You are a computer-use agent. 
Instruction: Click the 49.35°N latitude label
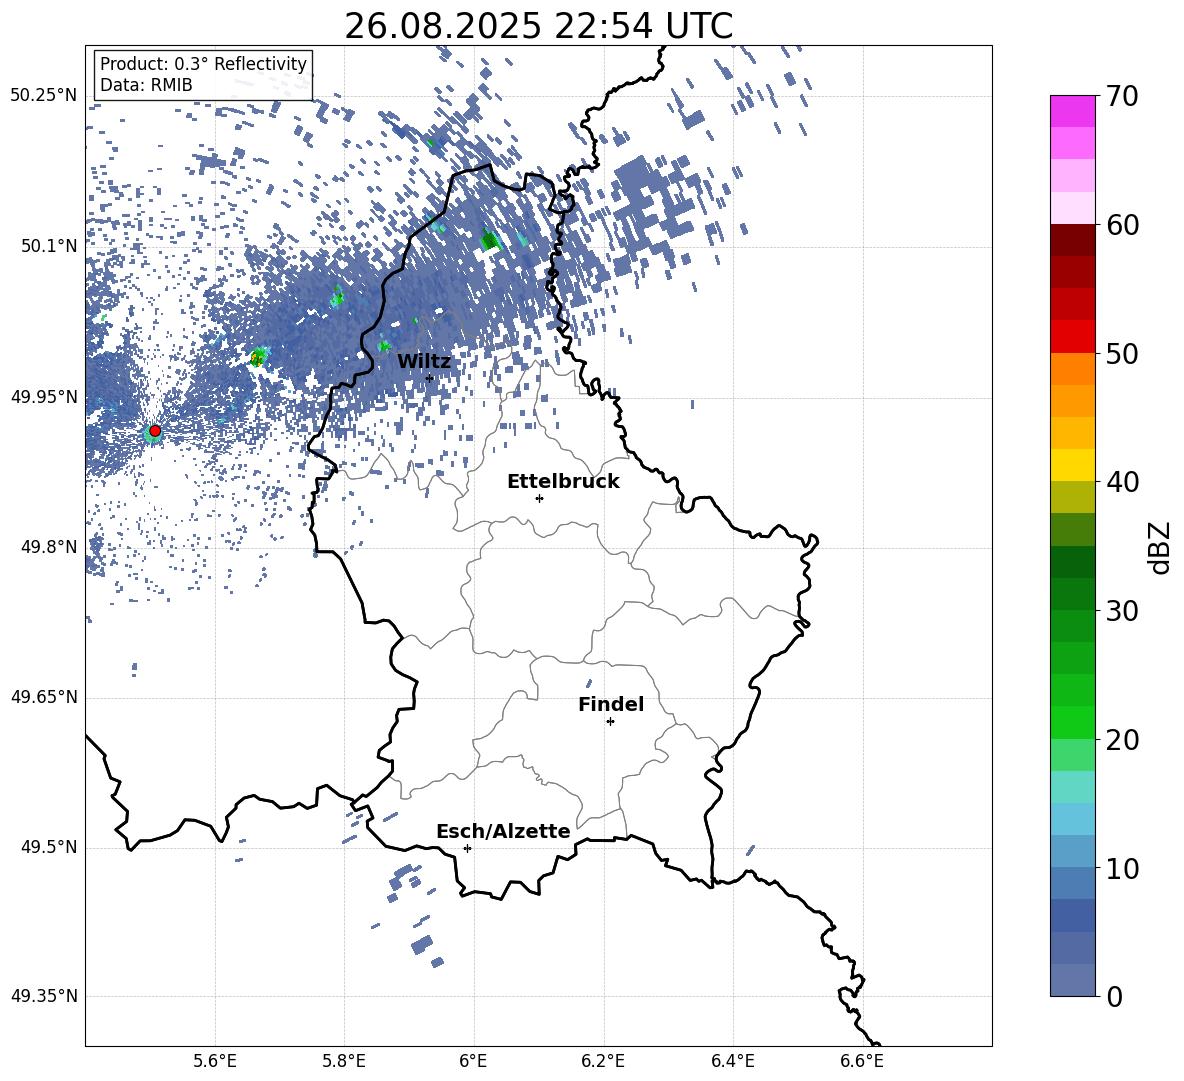pyautogui.click(x=44, y=996)
